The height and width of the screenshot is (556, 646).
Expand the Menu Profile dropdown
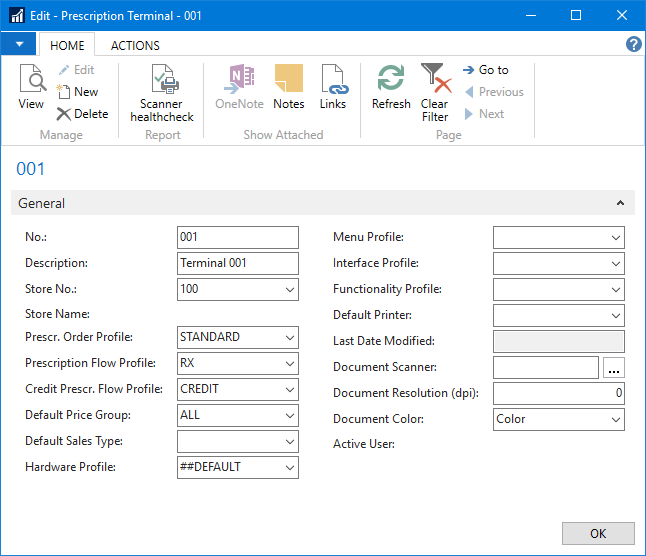coord(615,238)
